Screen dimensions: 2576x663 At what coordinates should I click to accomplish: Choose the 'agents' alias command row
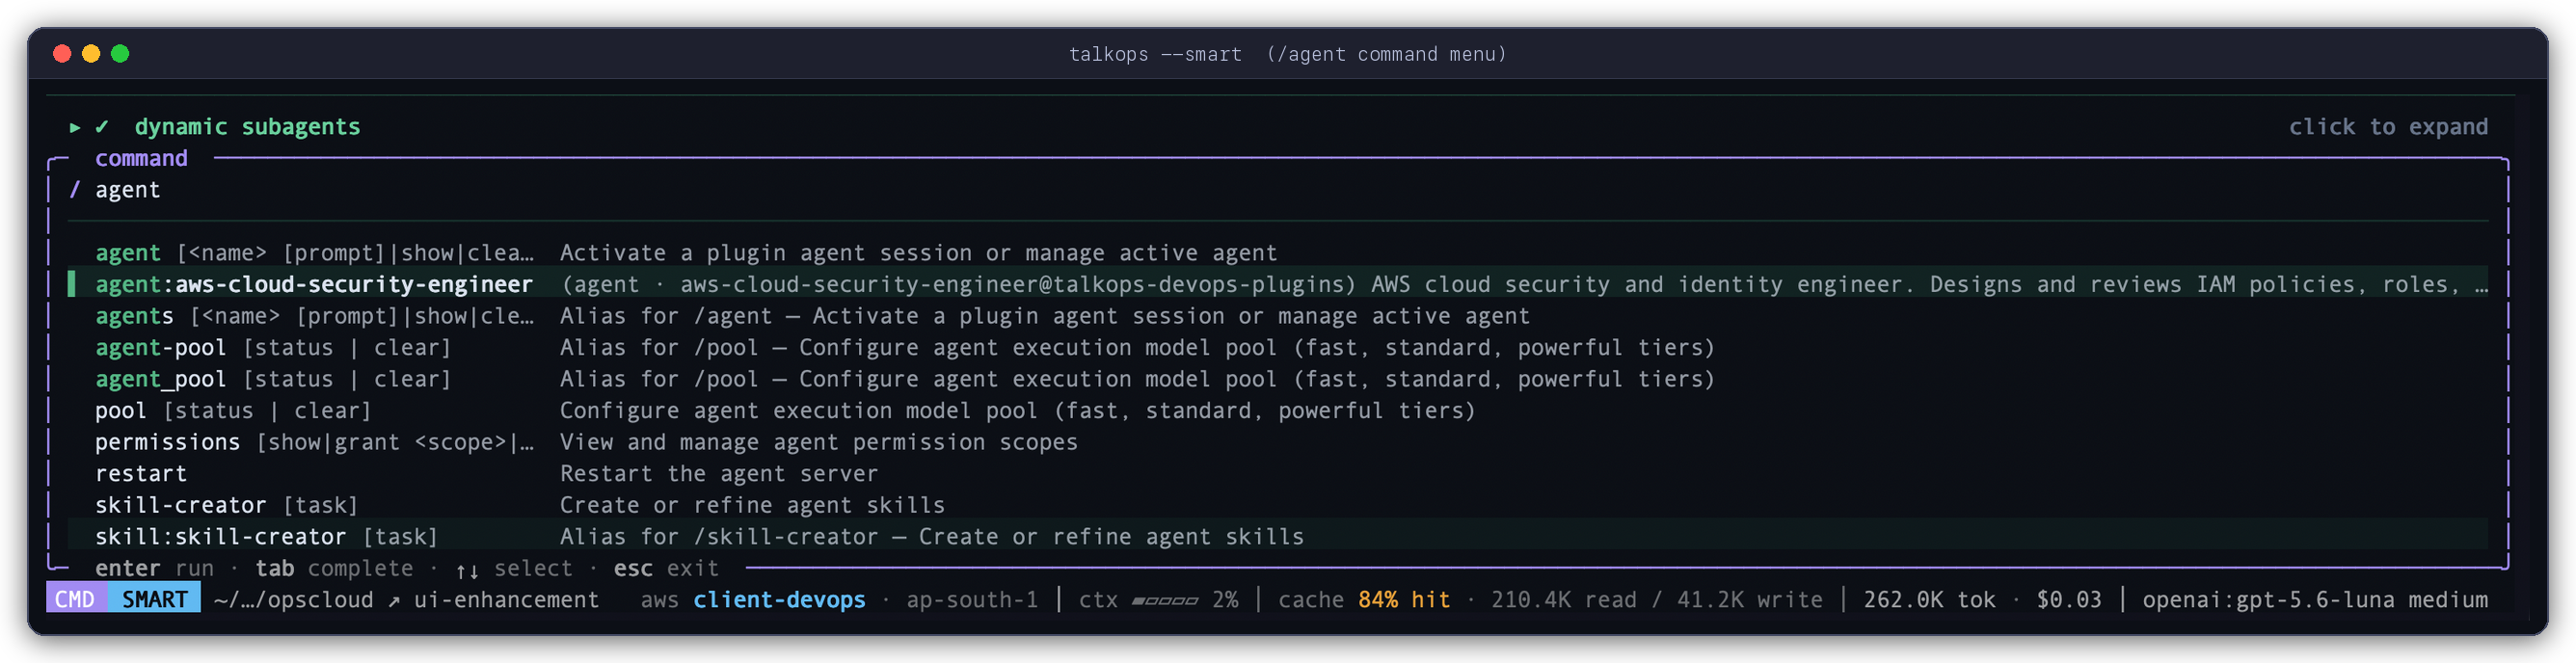(1278, 316)
